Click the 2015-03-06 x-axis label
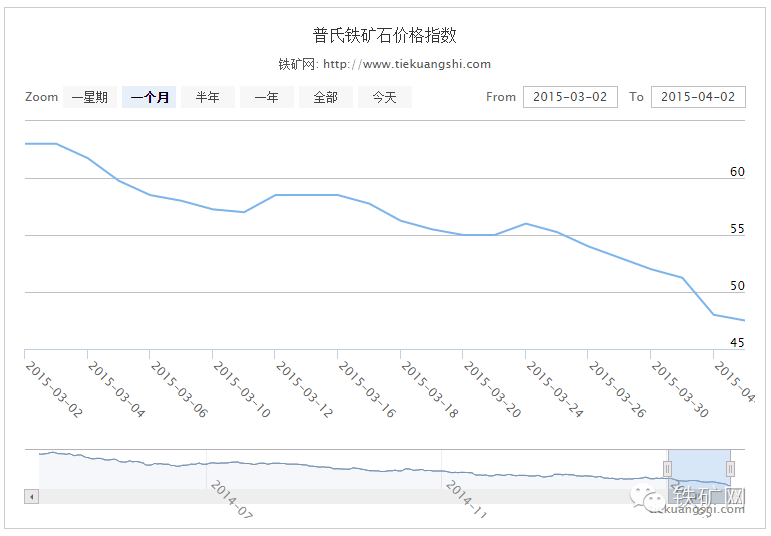 point(178,389)
